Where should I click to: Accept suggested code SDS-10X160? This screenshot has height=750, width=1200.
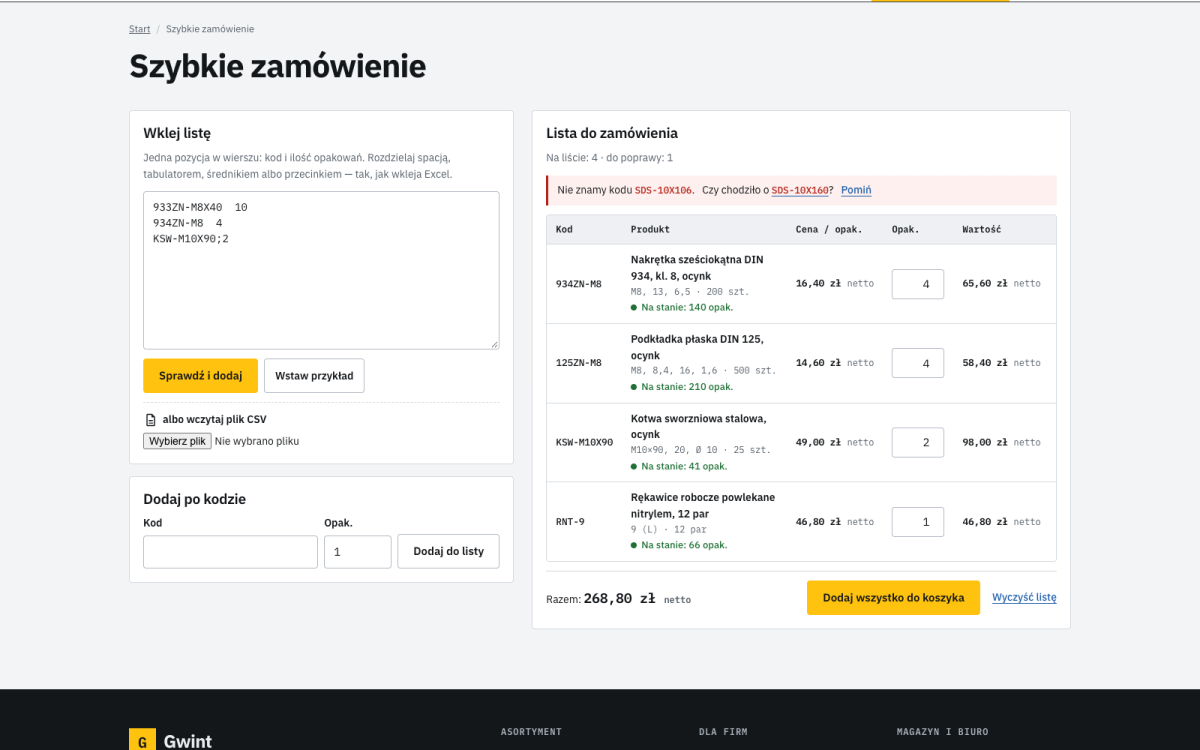[799, 190]
